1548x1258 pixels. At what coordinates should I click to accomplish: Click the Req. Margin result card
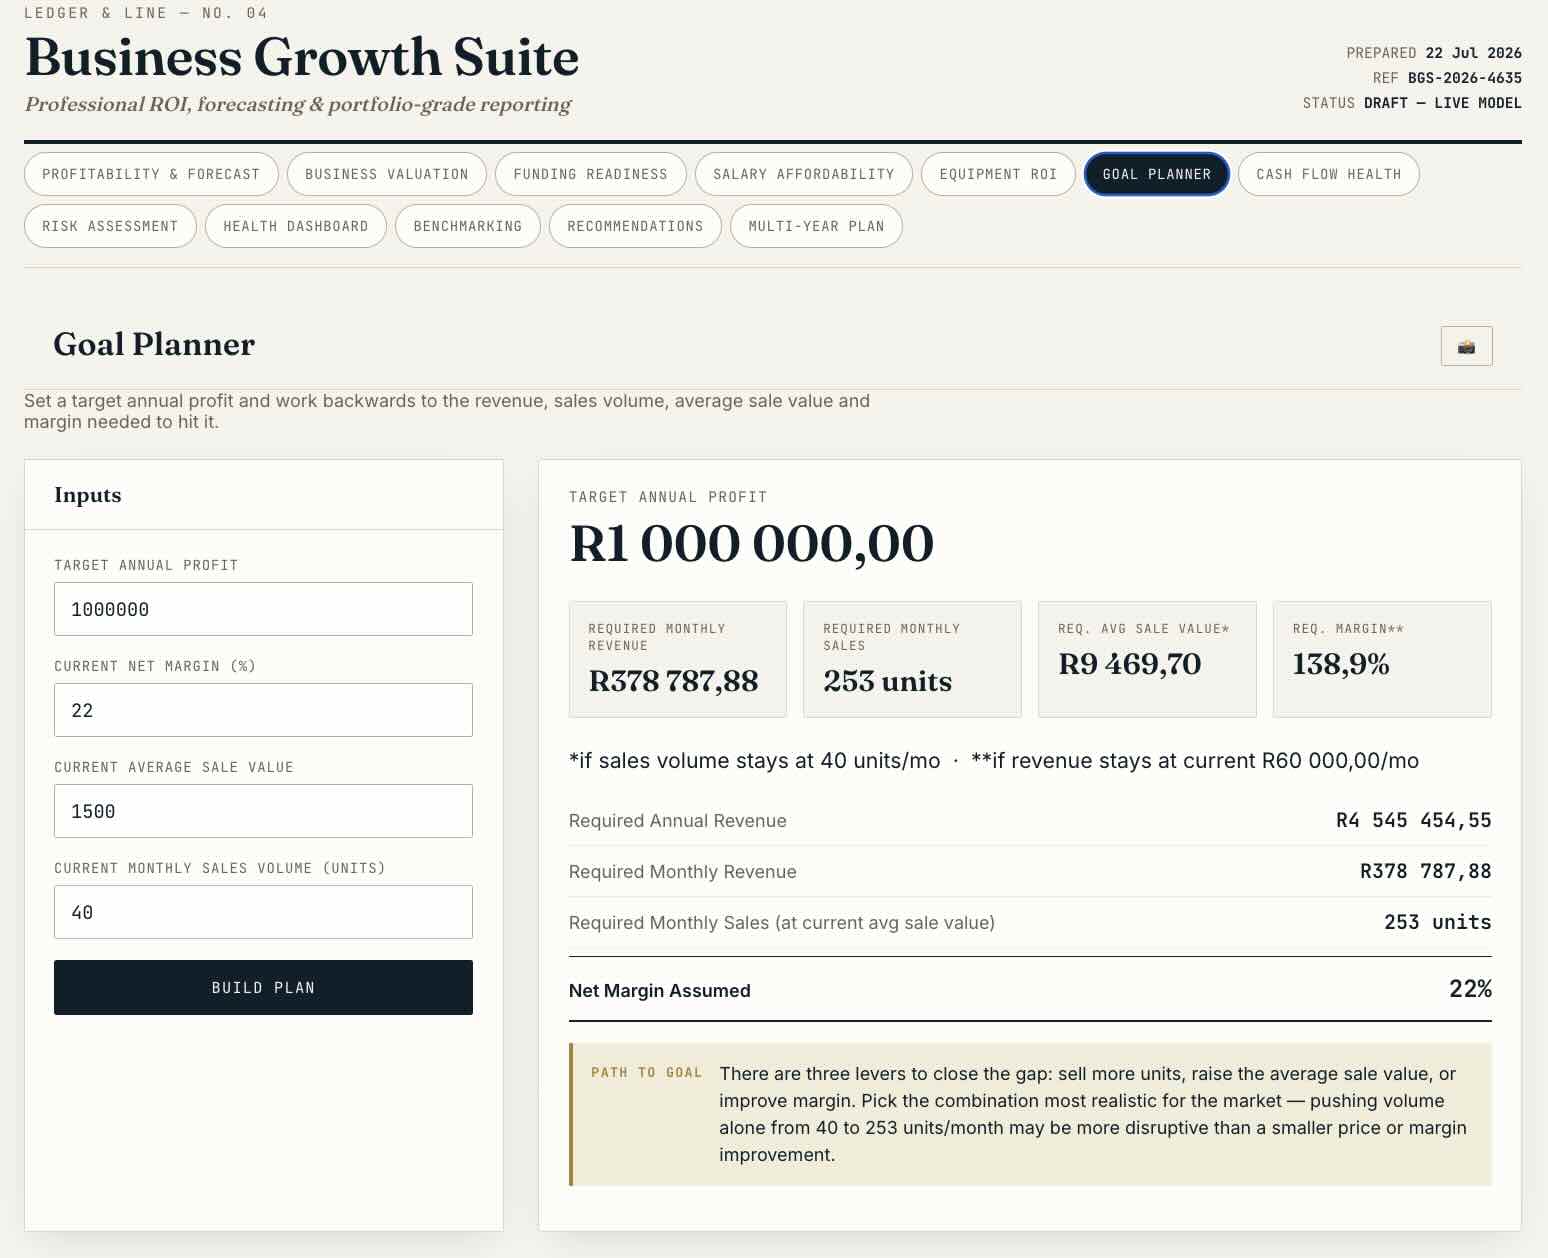(1382, 659)
